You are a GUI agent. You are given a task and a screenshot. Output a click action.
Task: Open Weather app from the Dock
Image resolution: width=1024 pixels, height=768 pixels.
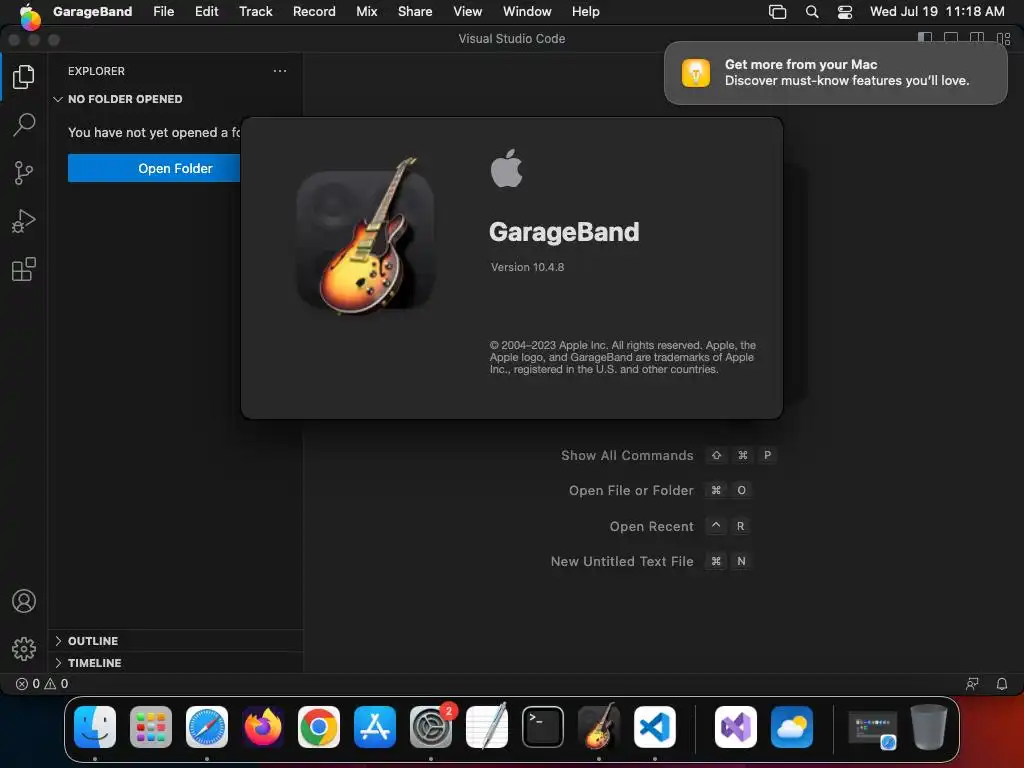792,727
